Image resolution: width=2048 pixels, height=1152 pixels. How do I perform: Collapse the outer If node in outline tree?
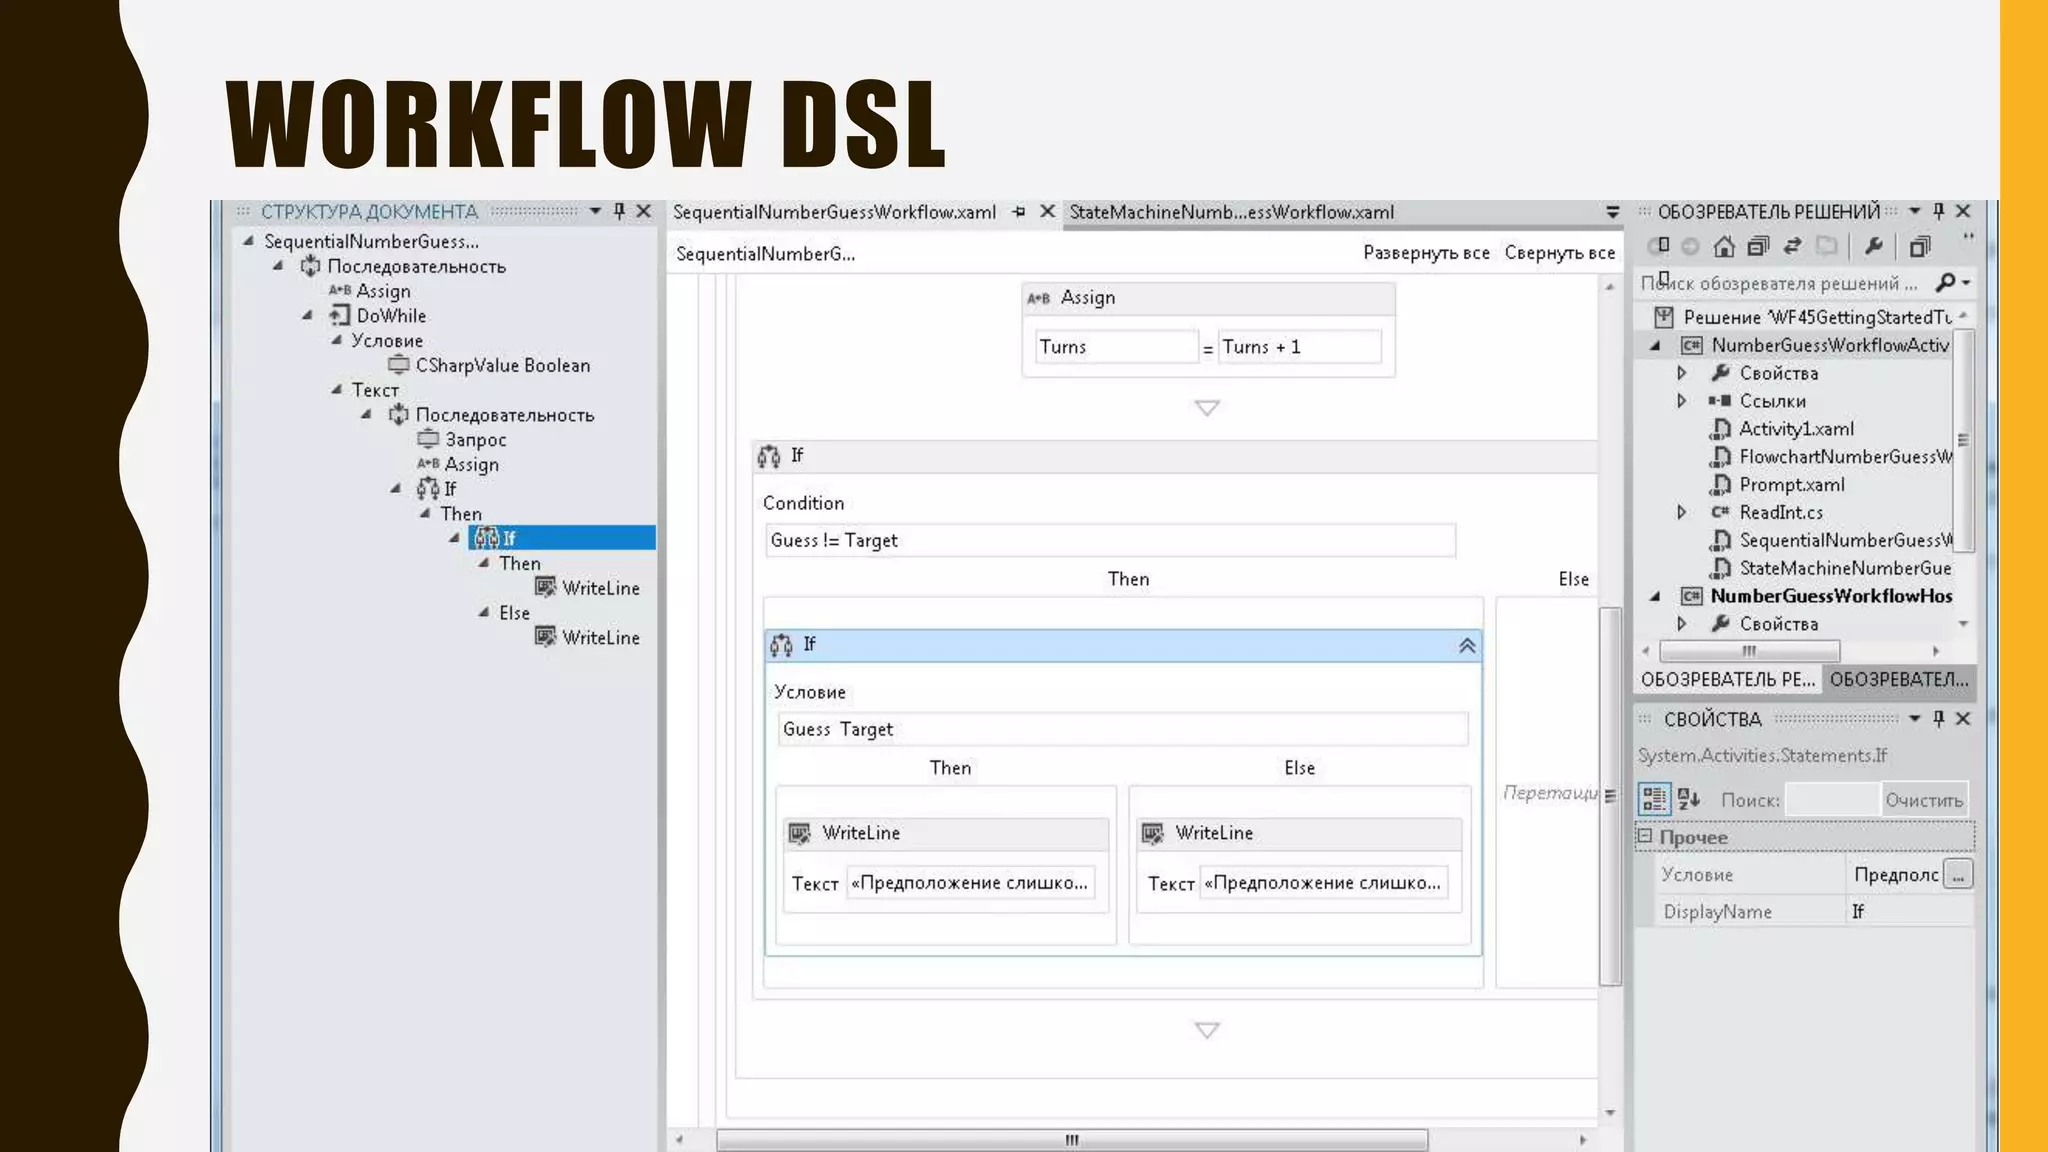click(396, 488)
